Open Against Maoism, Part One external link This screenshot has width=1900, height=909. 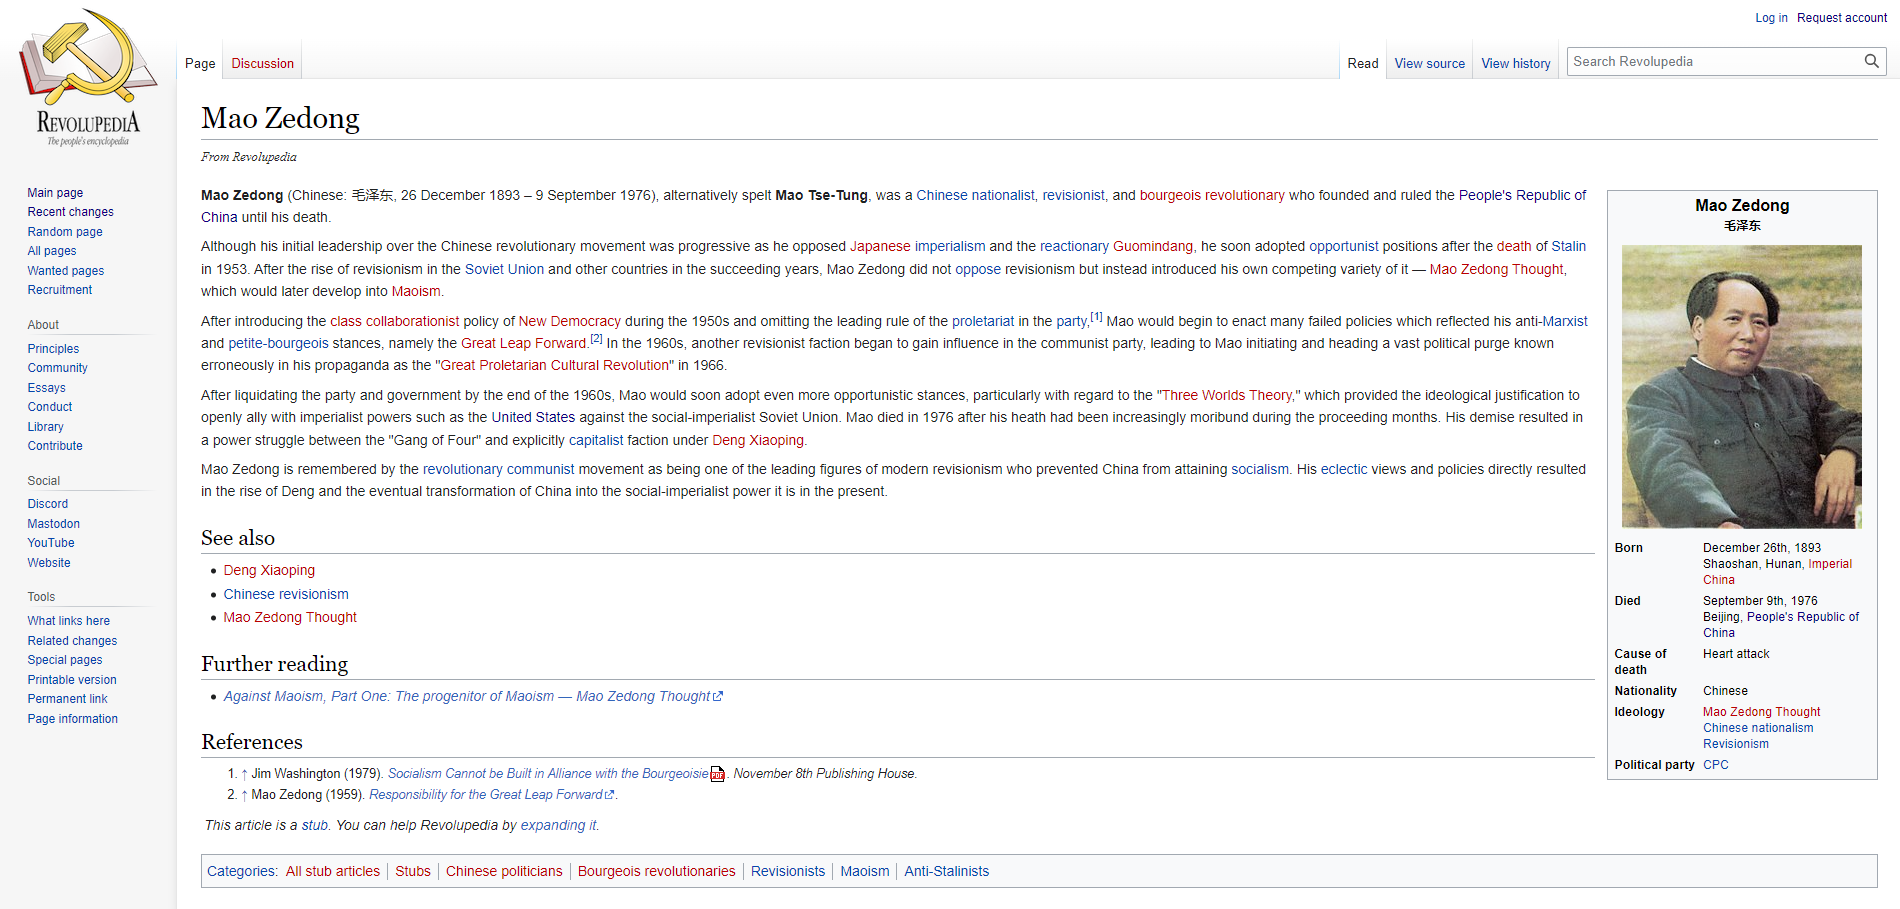(x=473, y=696)
